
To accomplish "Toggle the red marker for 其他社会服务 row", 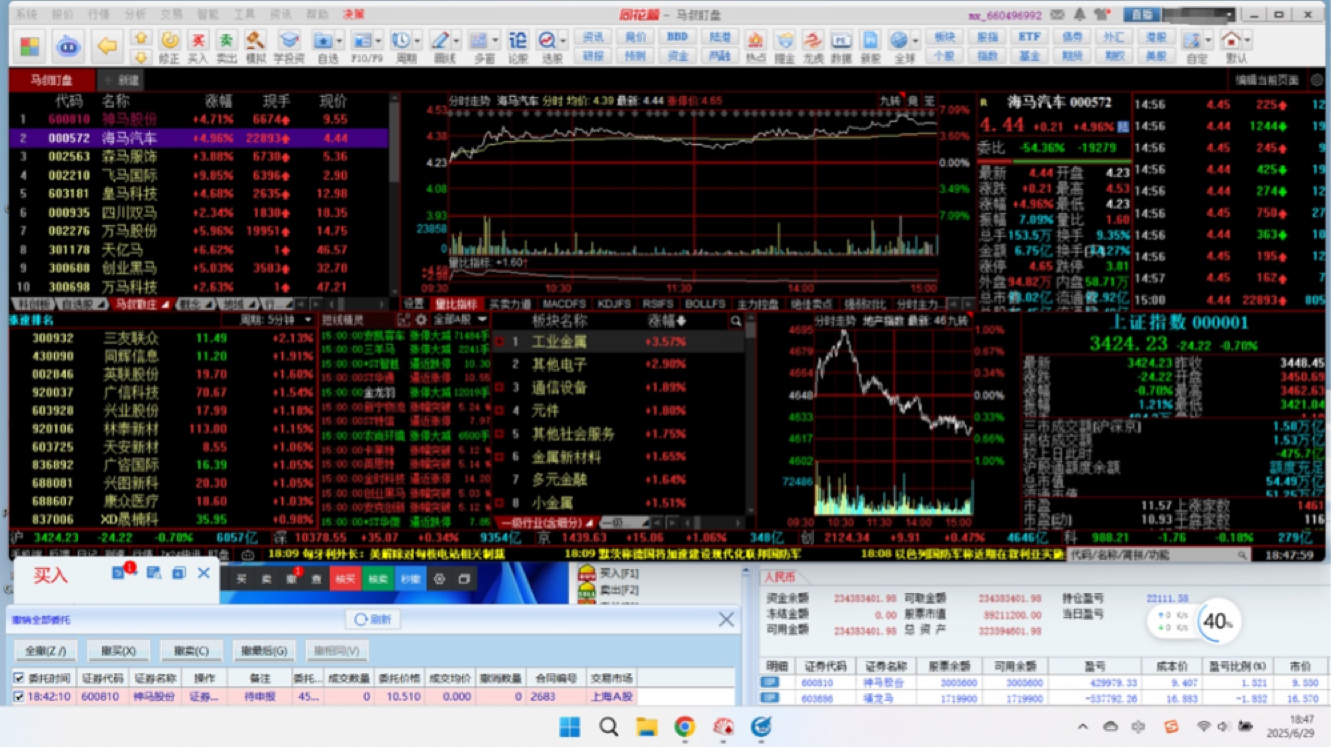I will tap(500, 434).
